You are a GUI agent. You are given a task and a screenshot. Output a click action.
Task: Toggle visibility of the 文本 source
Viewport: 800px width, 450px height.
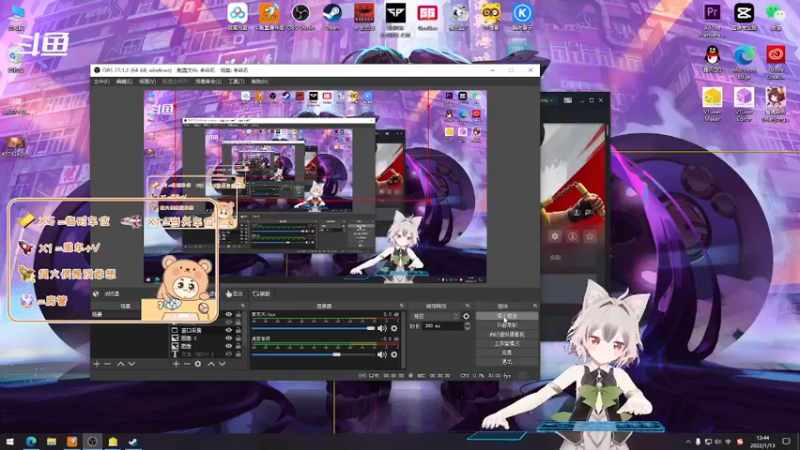coord(229,354)
